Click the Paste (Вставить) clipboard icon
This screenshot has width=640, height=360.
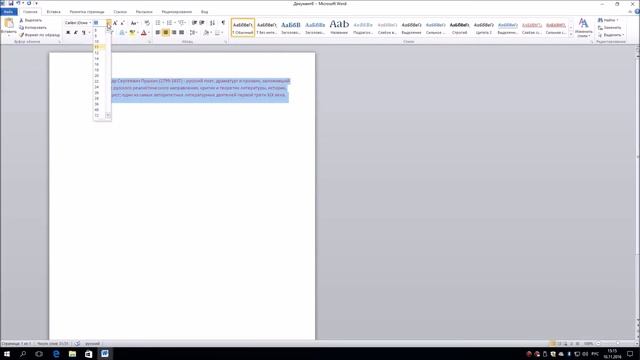9,23
